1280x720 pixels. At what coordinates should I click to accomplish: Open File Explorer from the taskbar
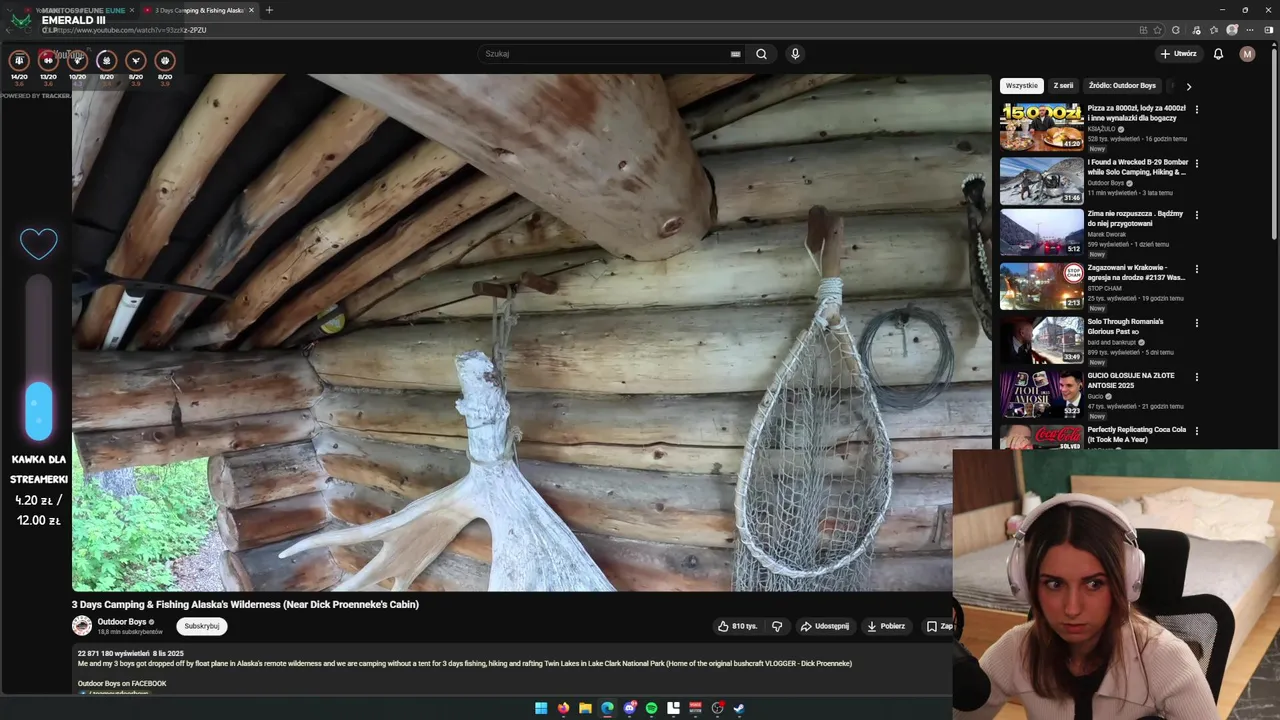coord(585,708)
